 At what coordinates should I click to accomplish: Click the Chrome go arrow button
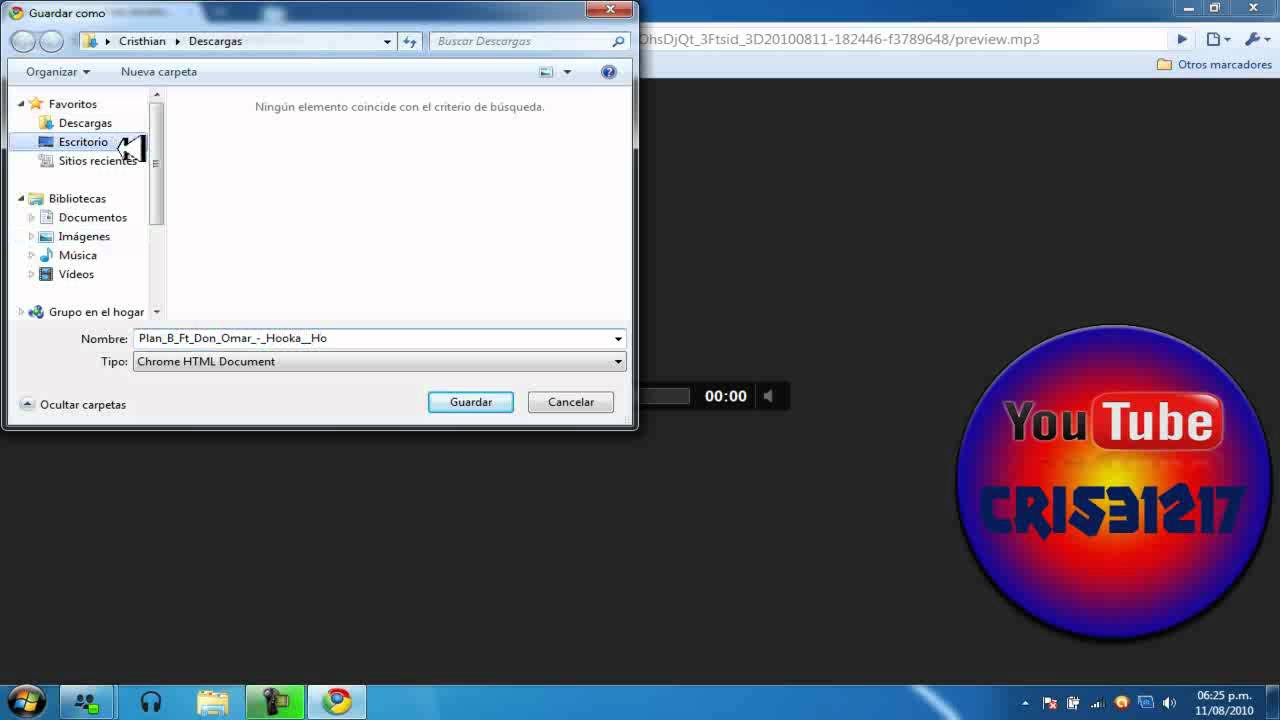tap(1182, 39)
